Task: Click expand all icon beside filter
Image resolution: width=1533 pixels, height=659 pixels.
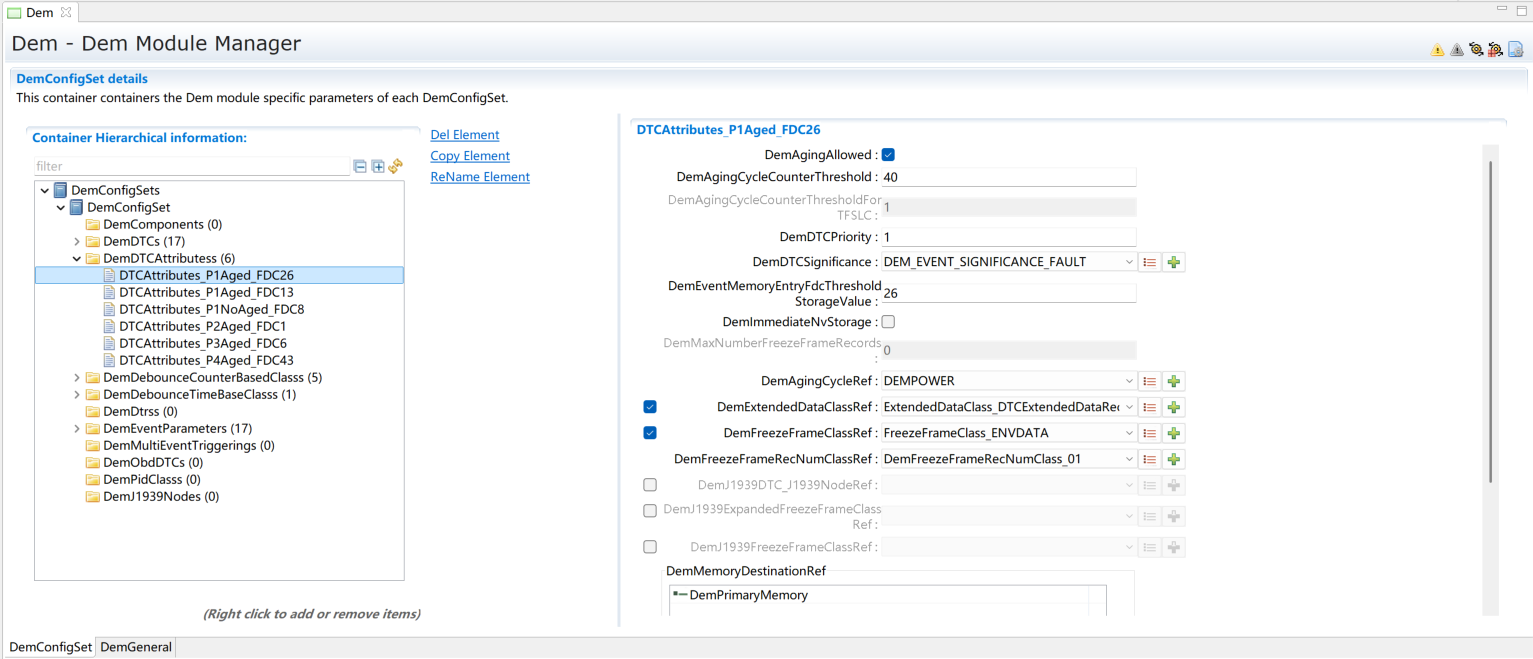Action: 378,167
